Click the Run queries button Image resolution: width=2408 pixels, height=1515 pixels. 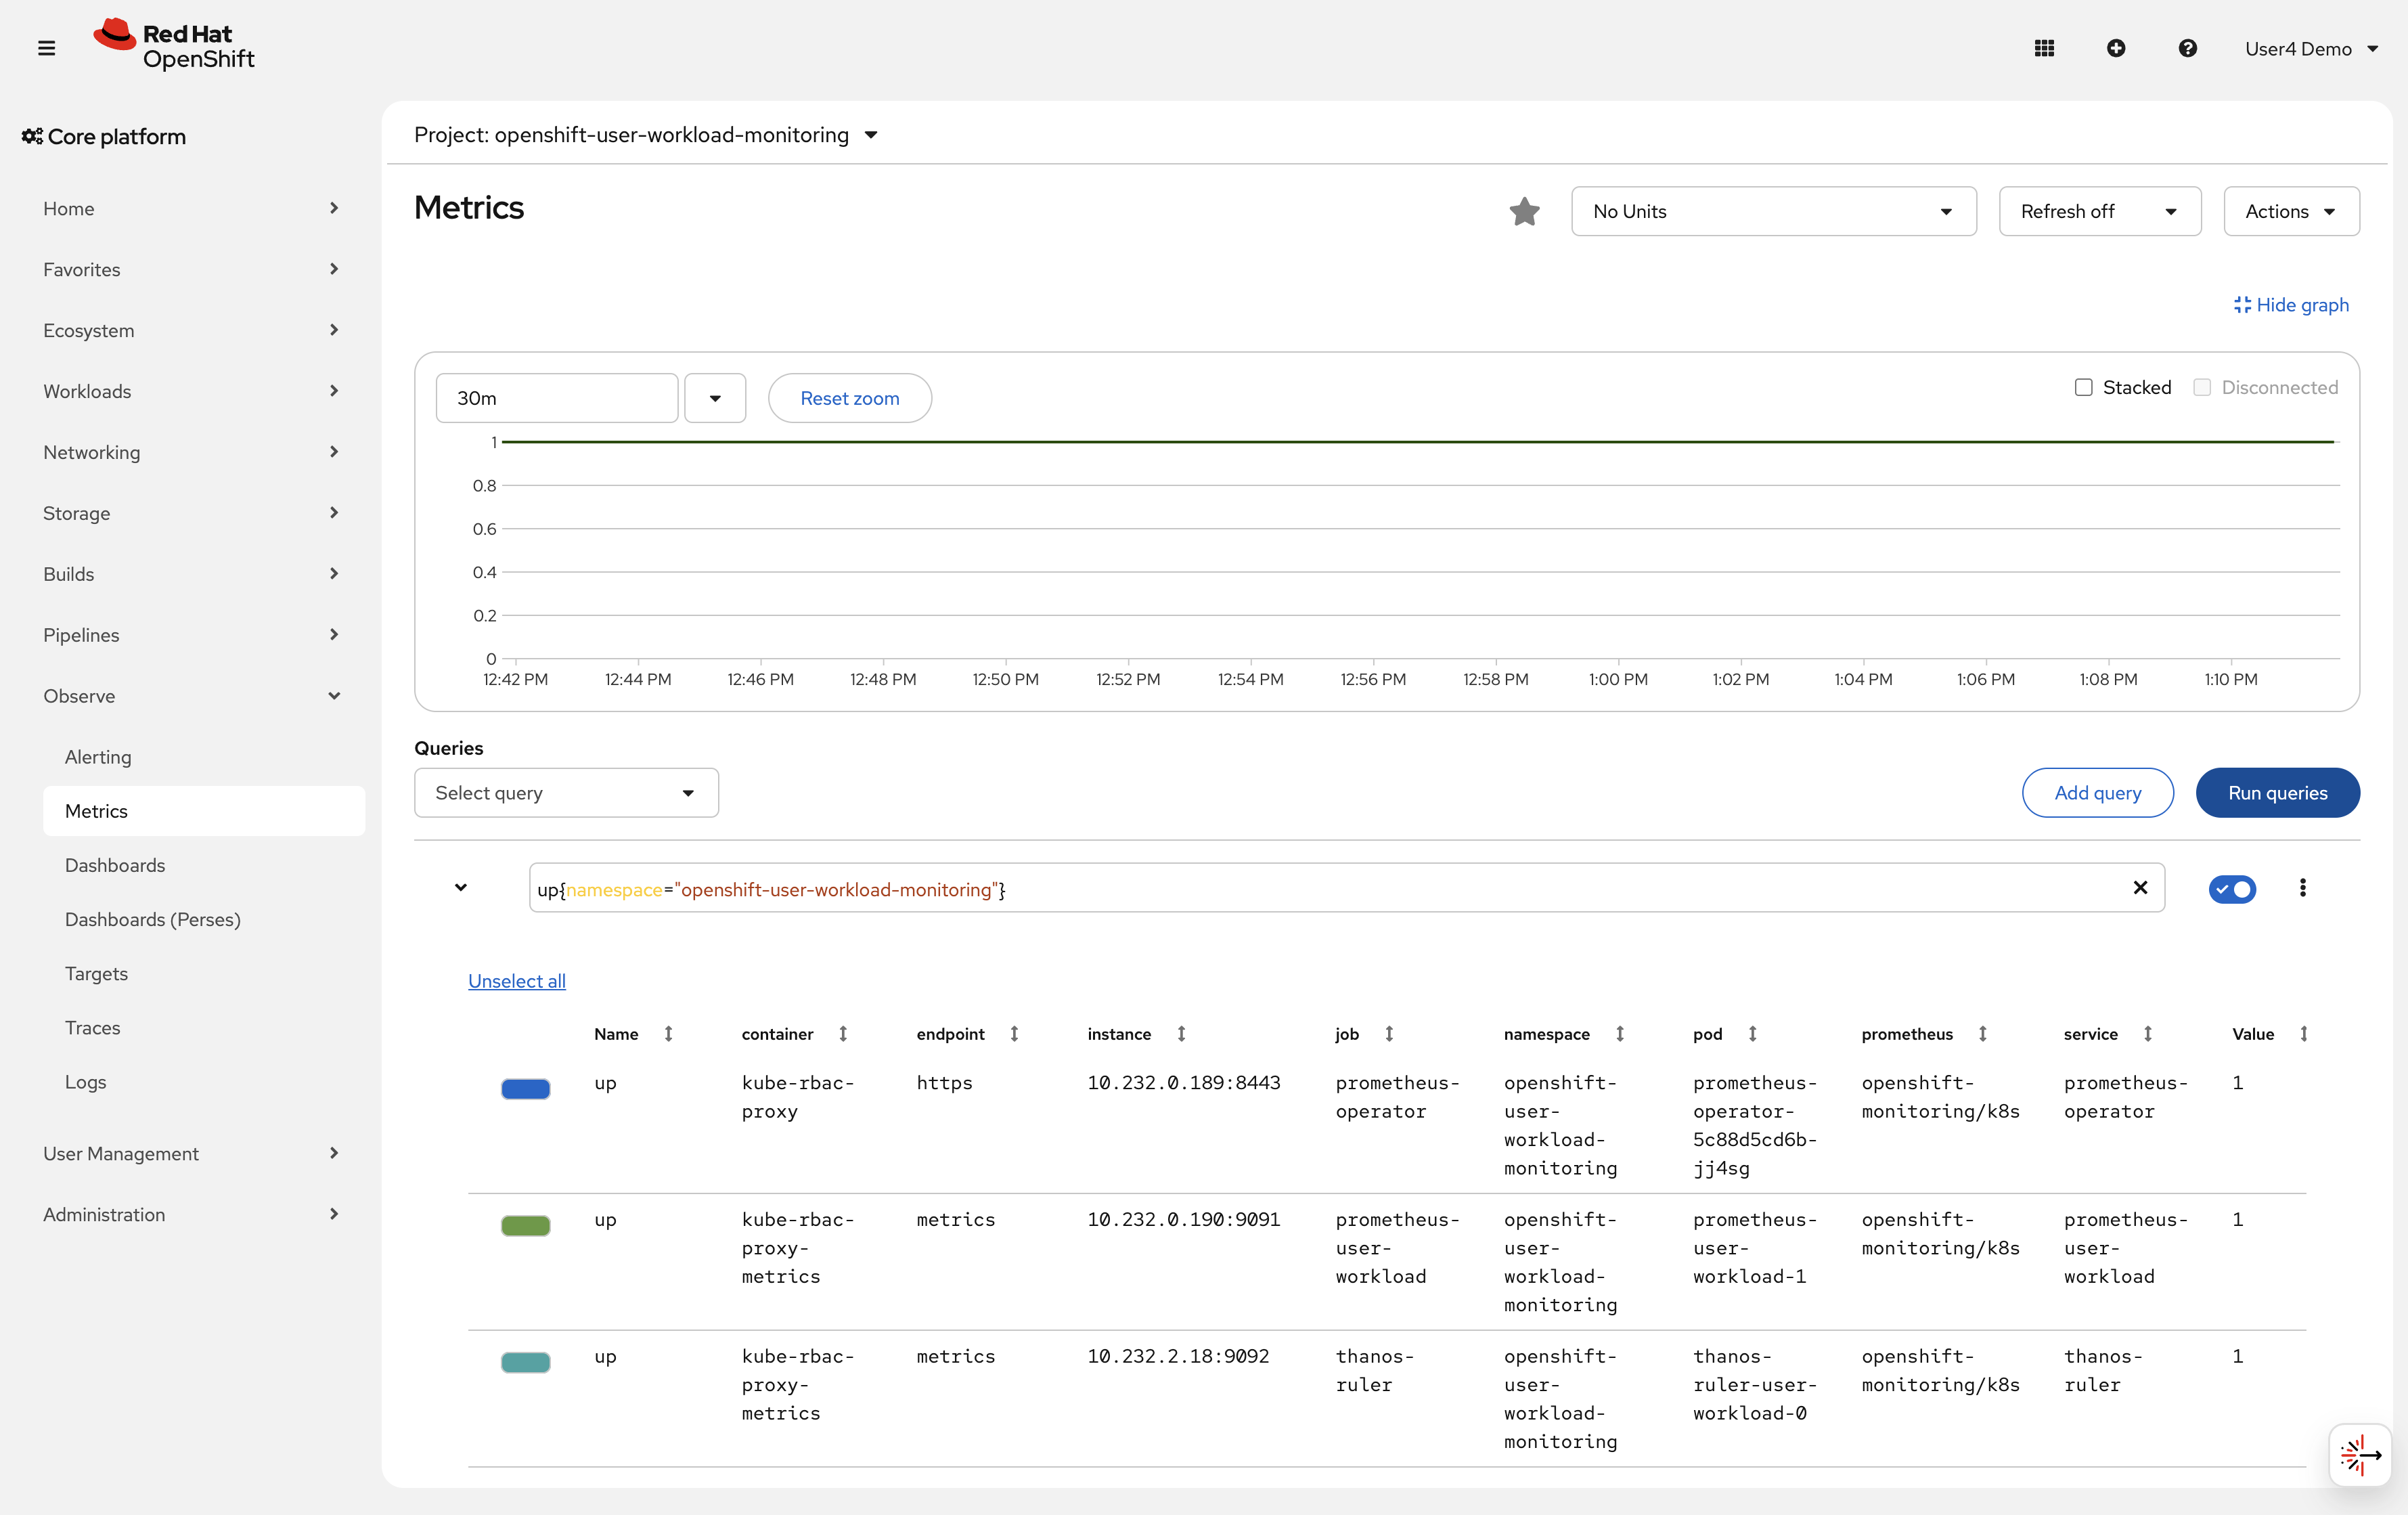2277,792
